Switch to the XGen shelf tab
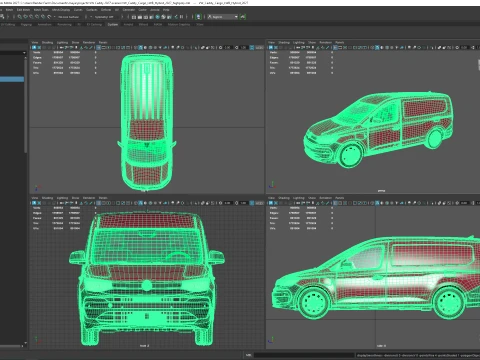Screen dimensions: 480x360 [x=200, y=24]
